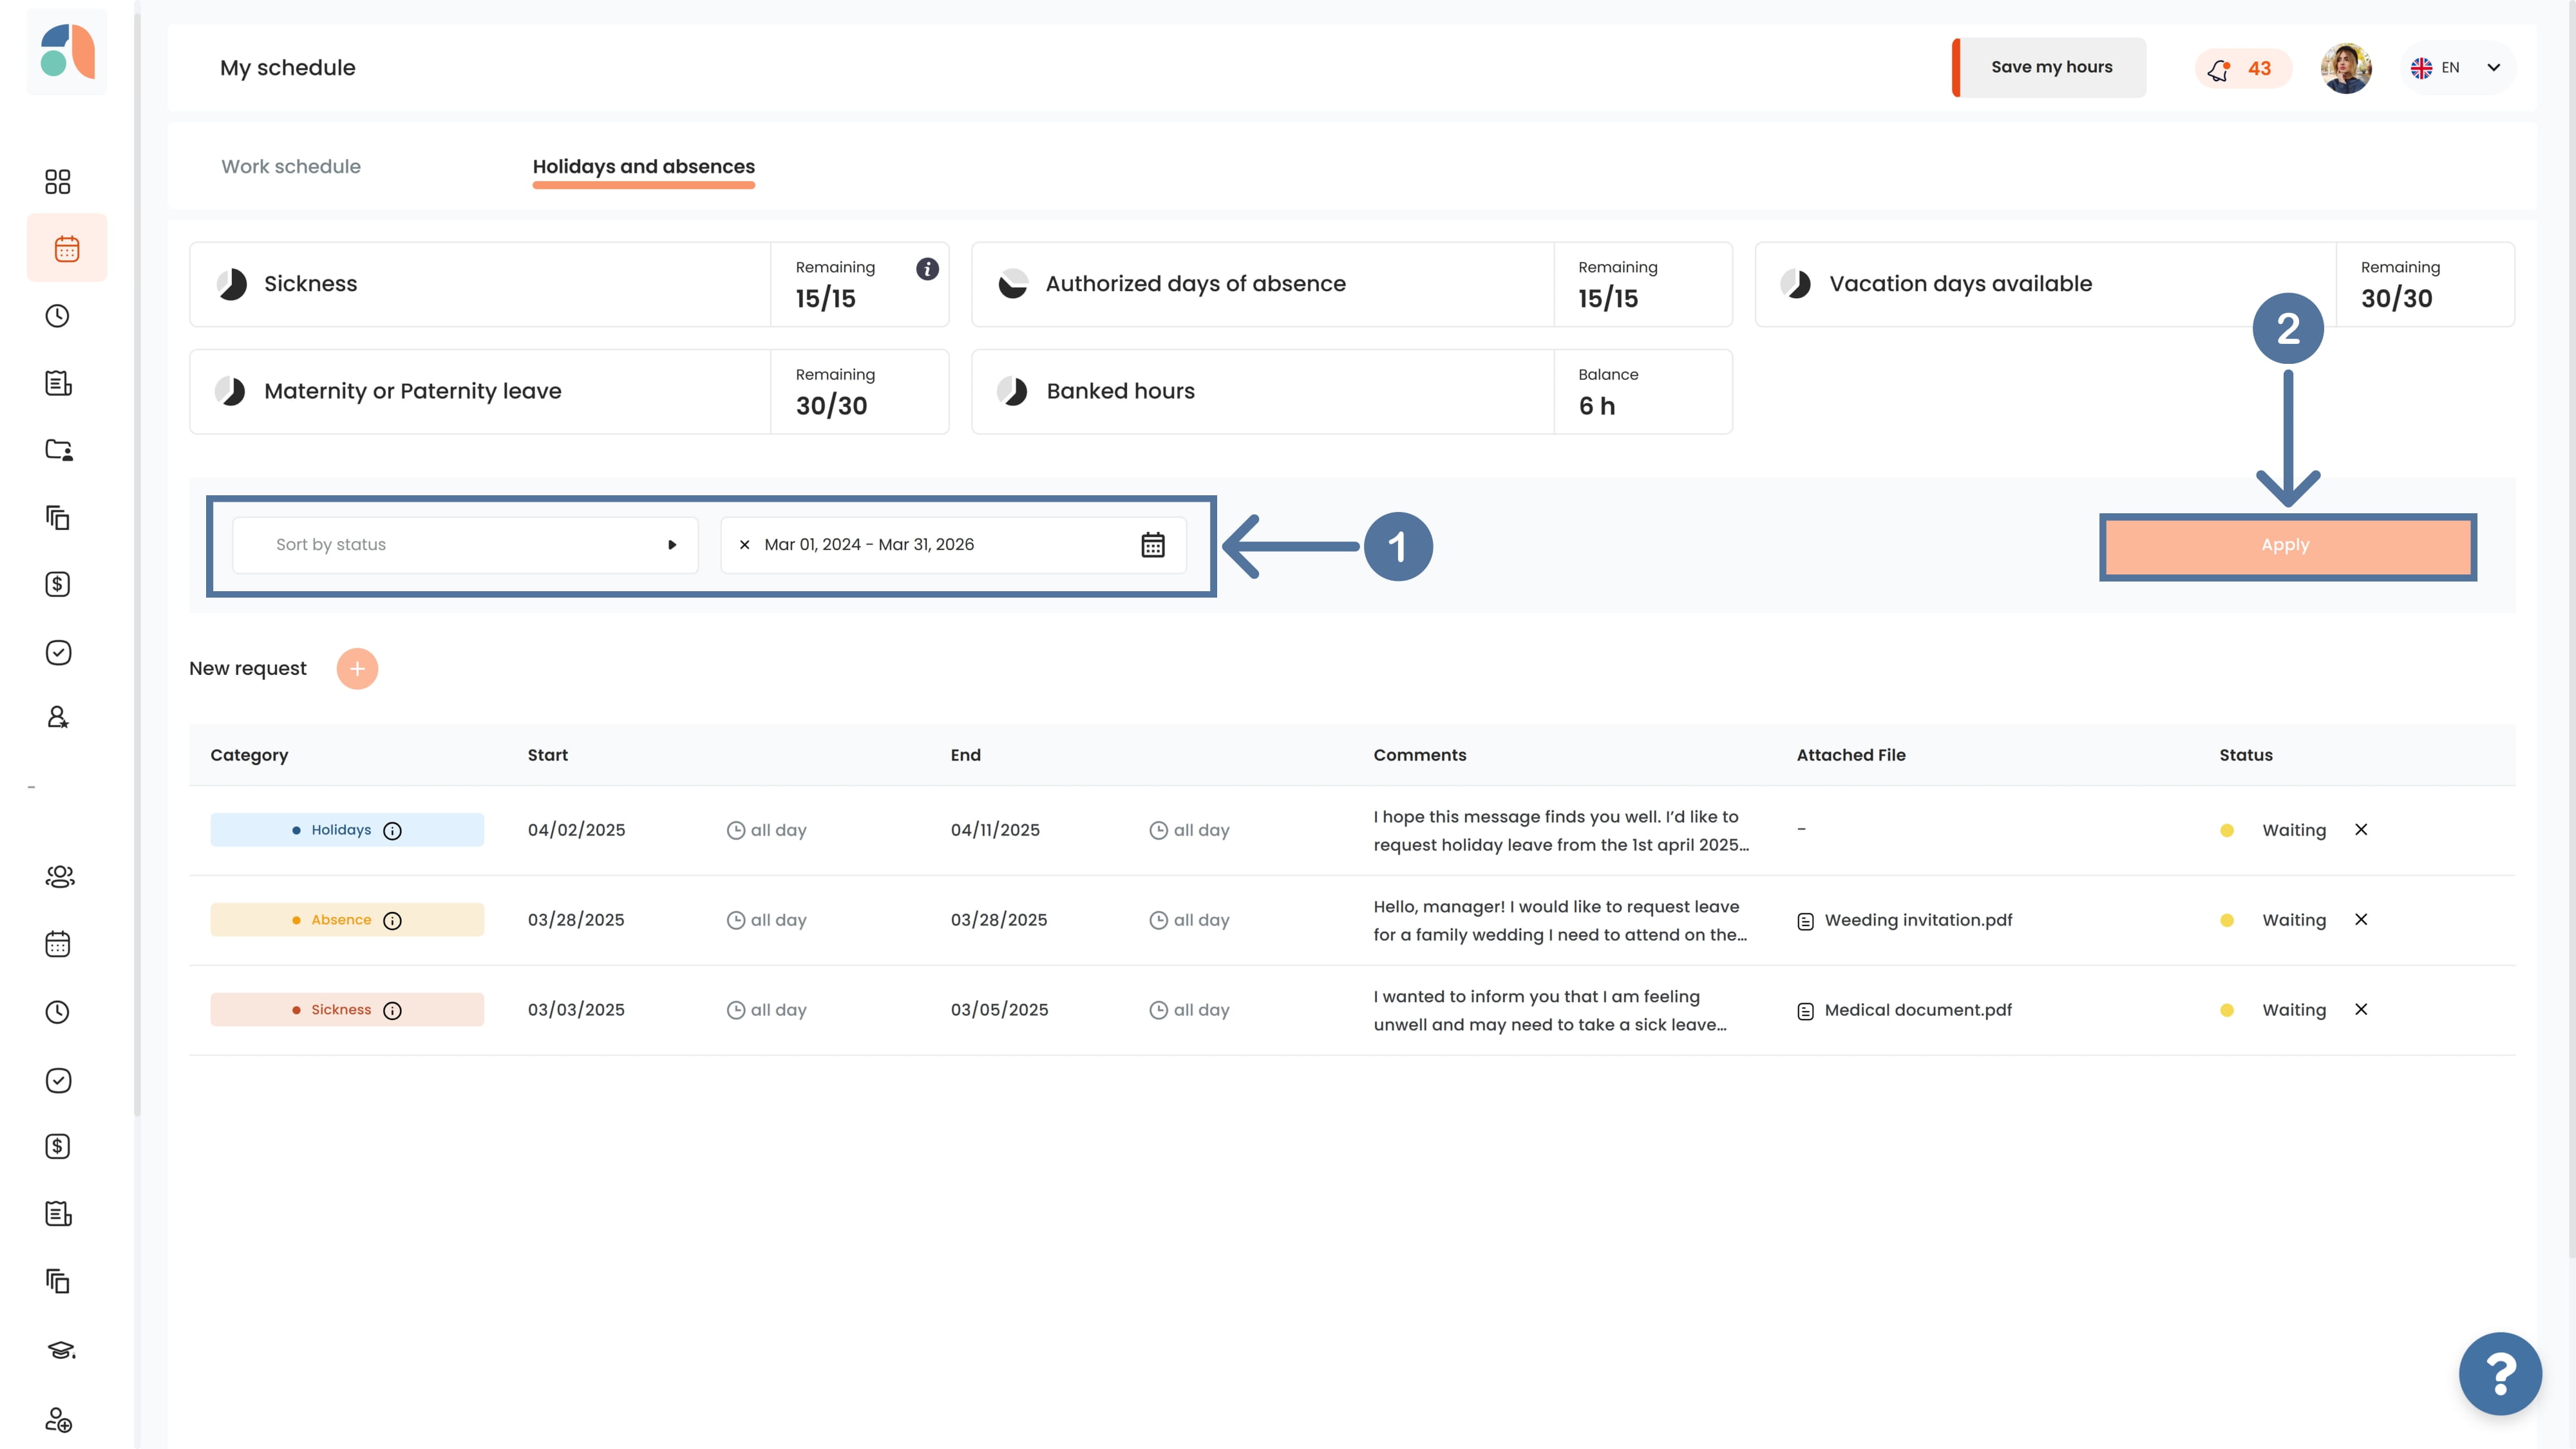The image size is (2576, 1449).
Task: Open the lower copy documents icon
Action: [58, 1281]
